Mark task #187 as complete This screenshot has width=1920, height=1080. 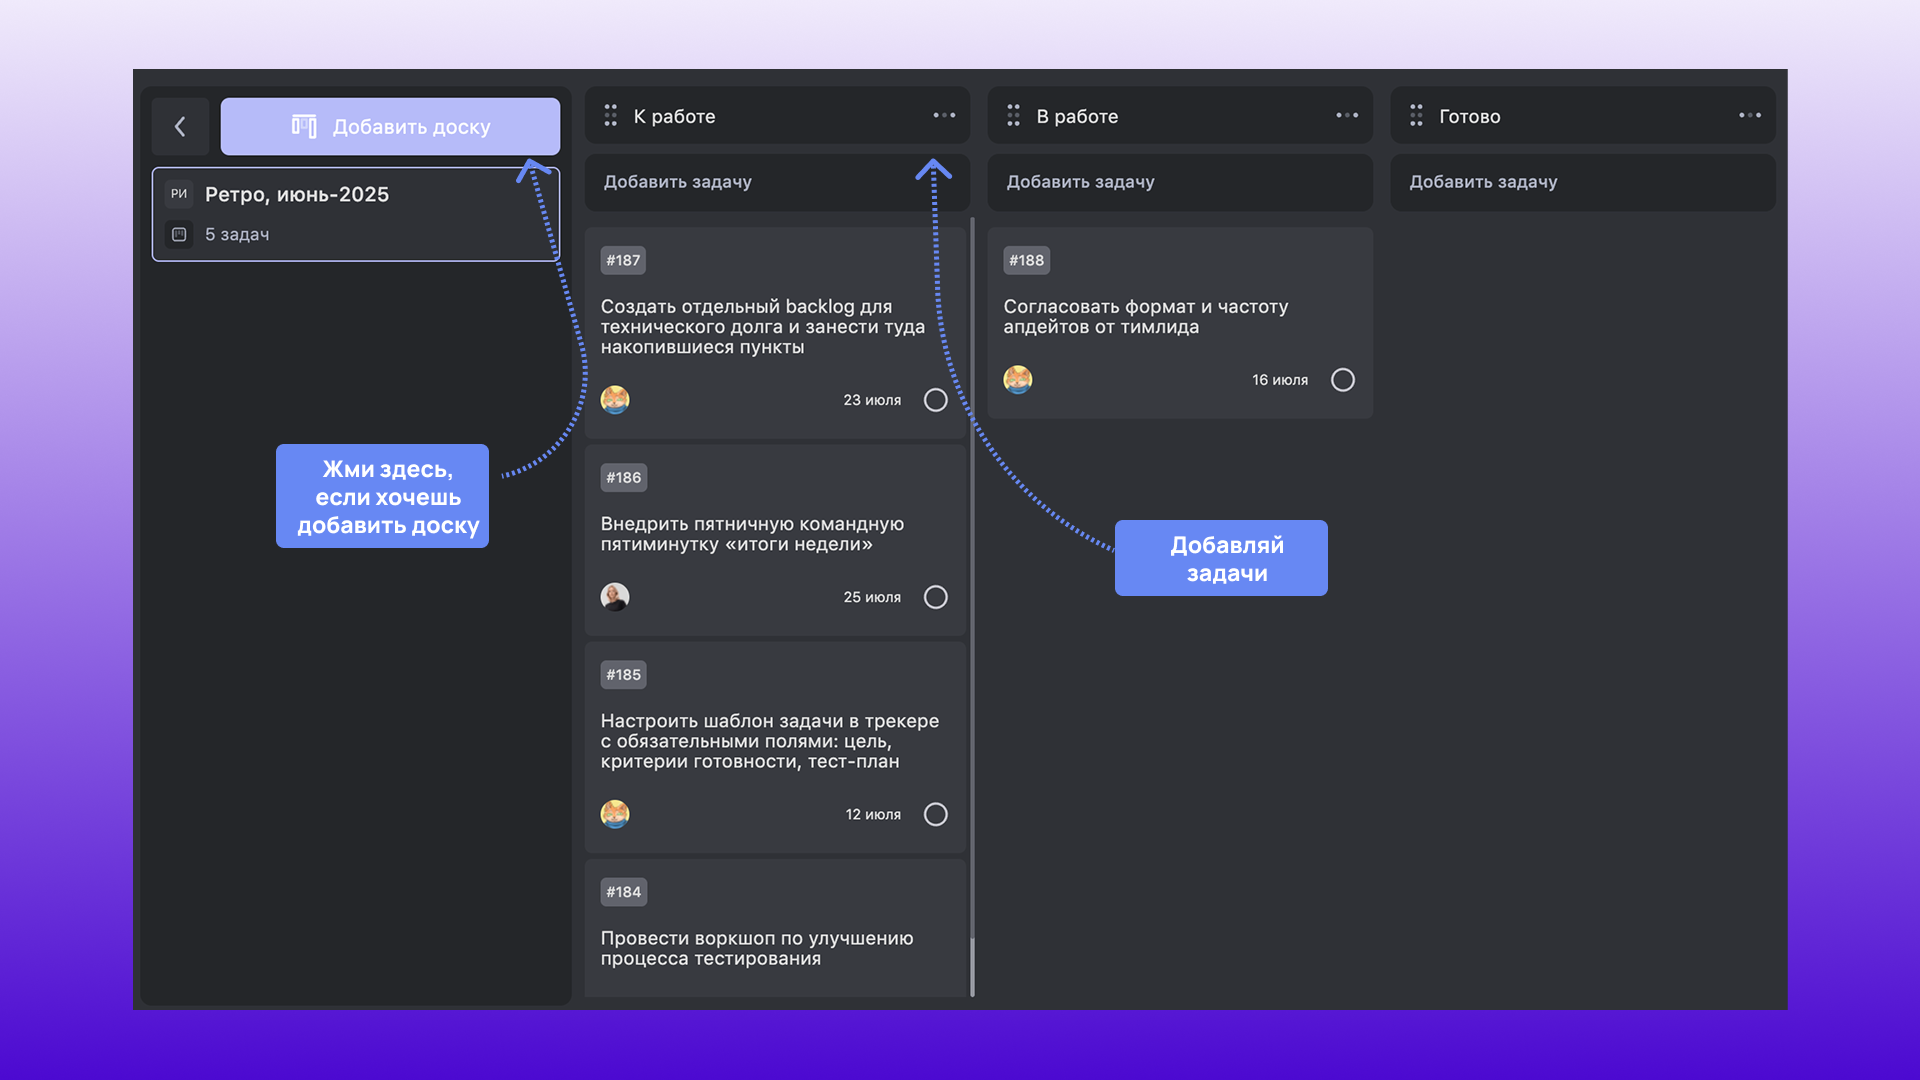[935, 400]
